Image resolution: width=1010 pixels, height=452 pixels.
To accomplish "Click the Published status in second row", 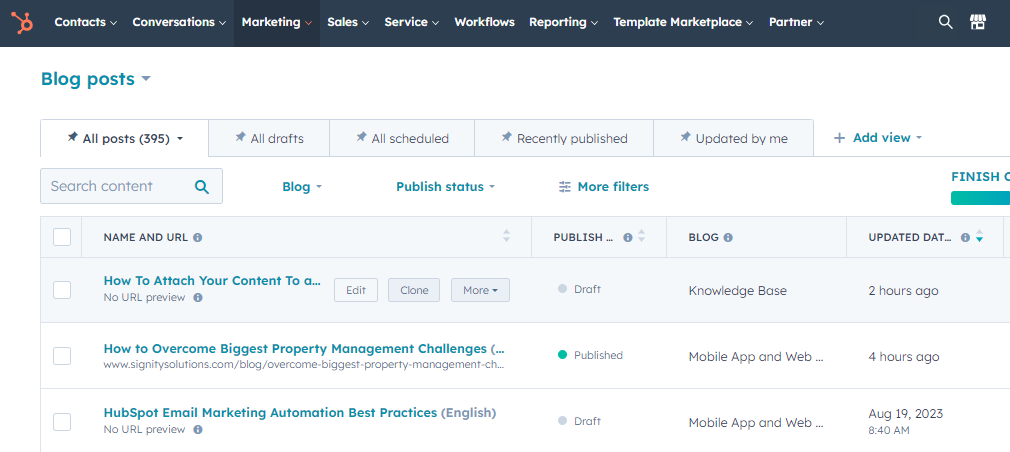I will (590, 355).
